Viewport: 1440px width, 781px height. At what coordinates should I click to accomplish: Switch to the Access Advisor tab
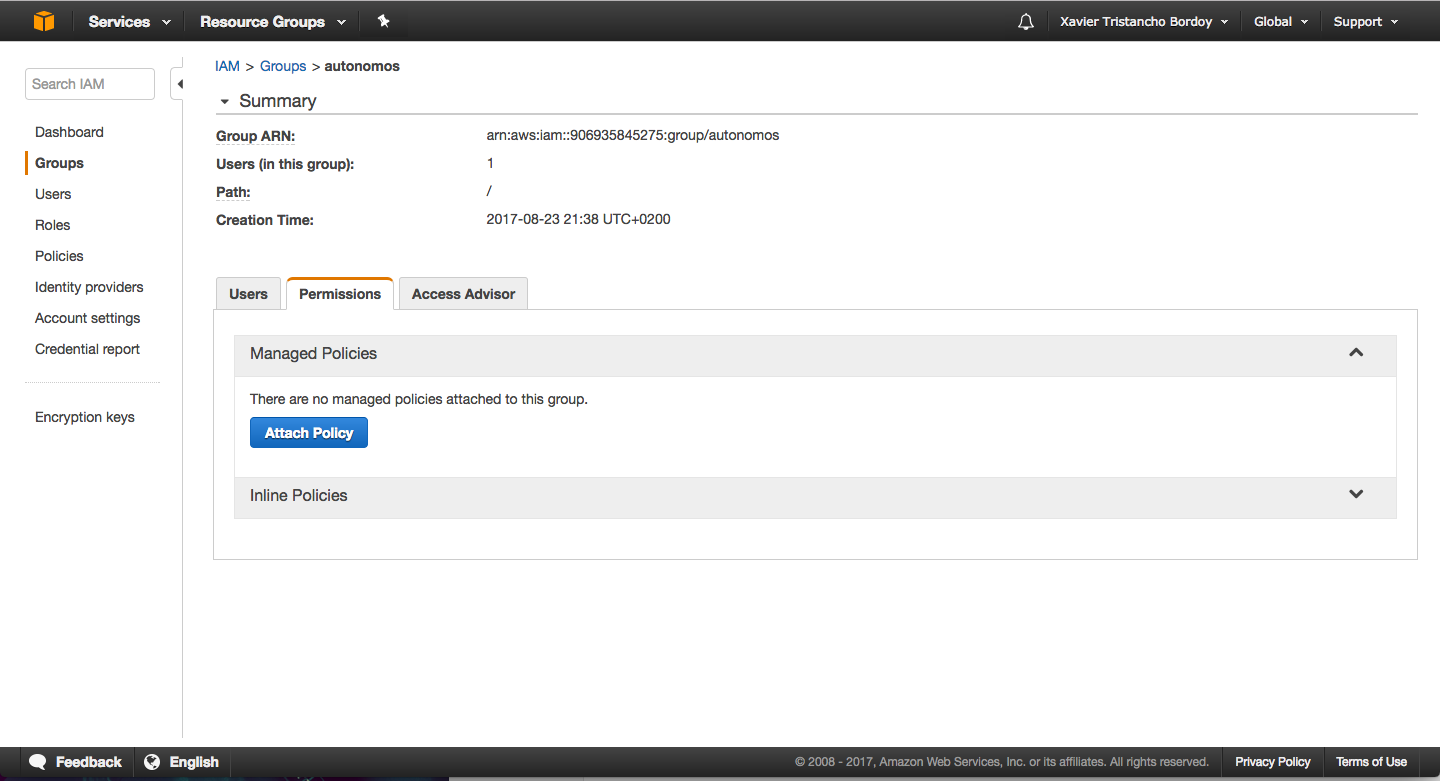click(463, 294)
